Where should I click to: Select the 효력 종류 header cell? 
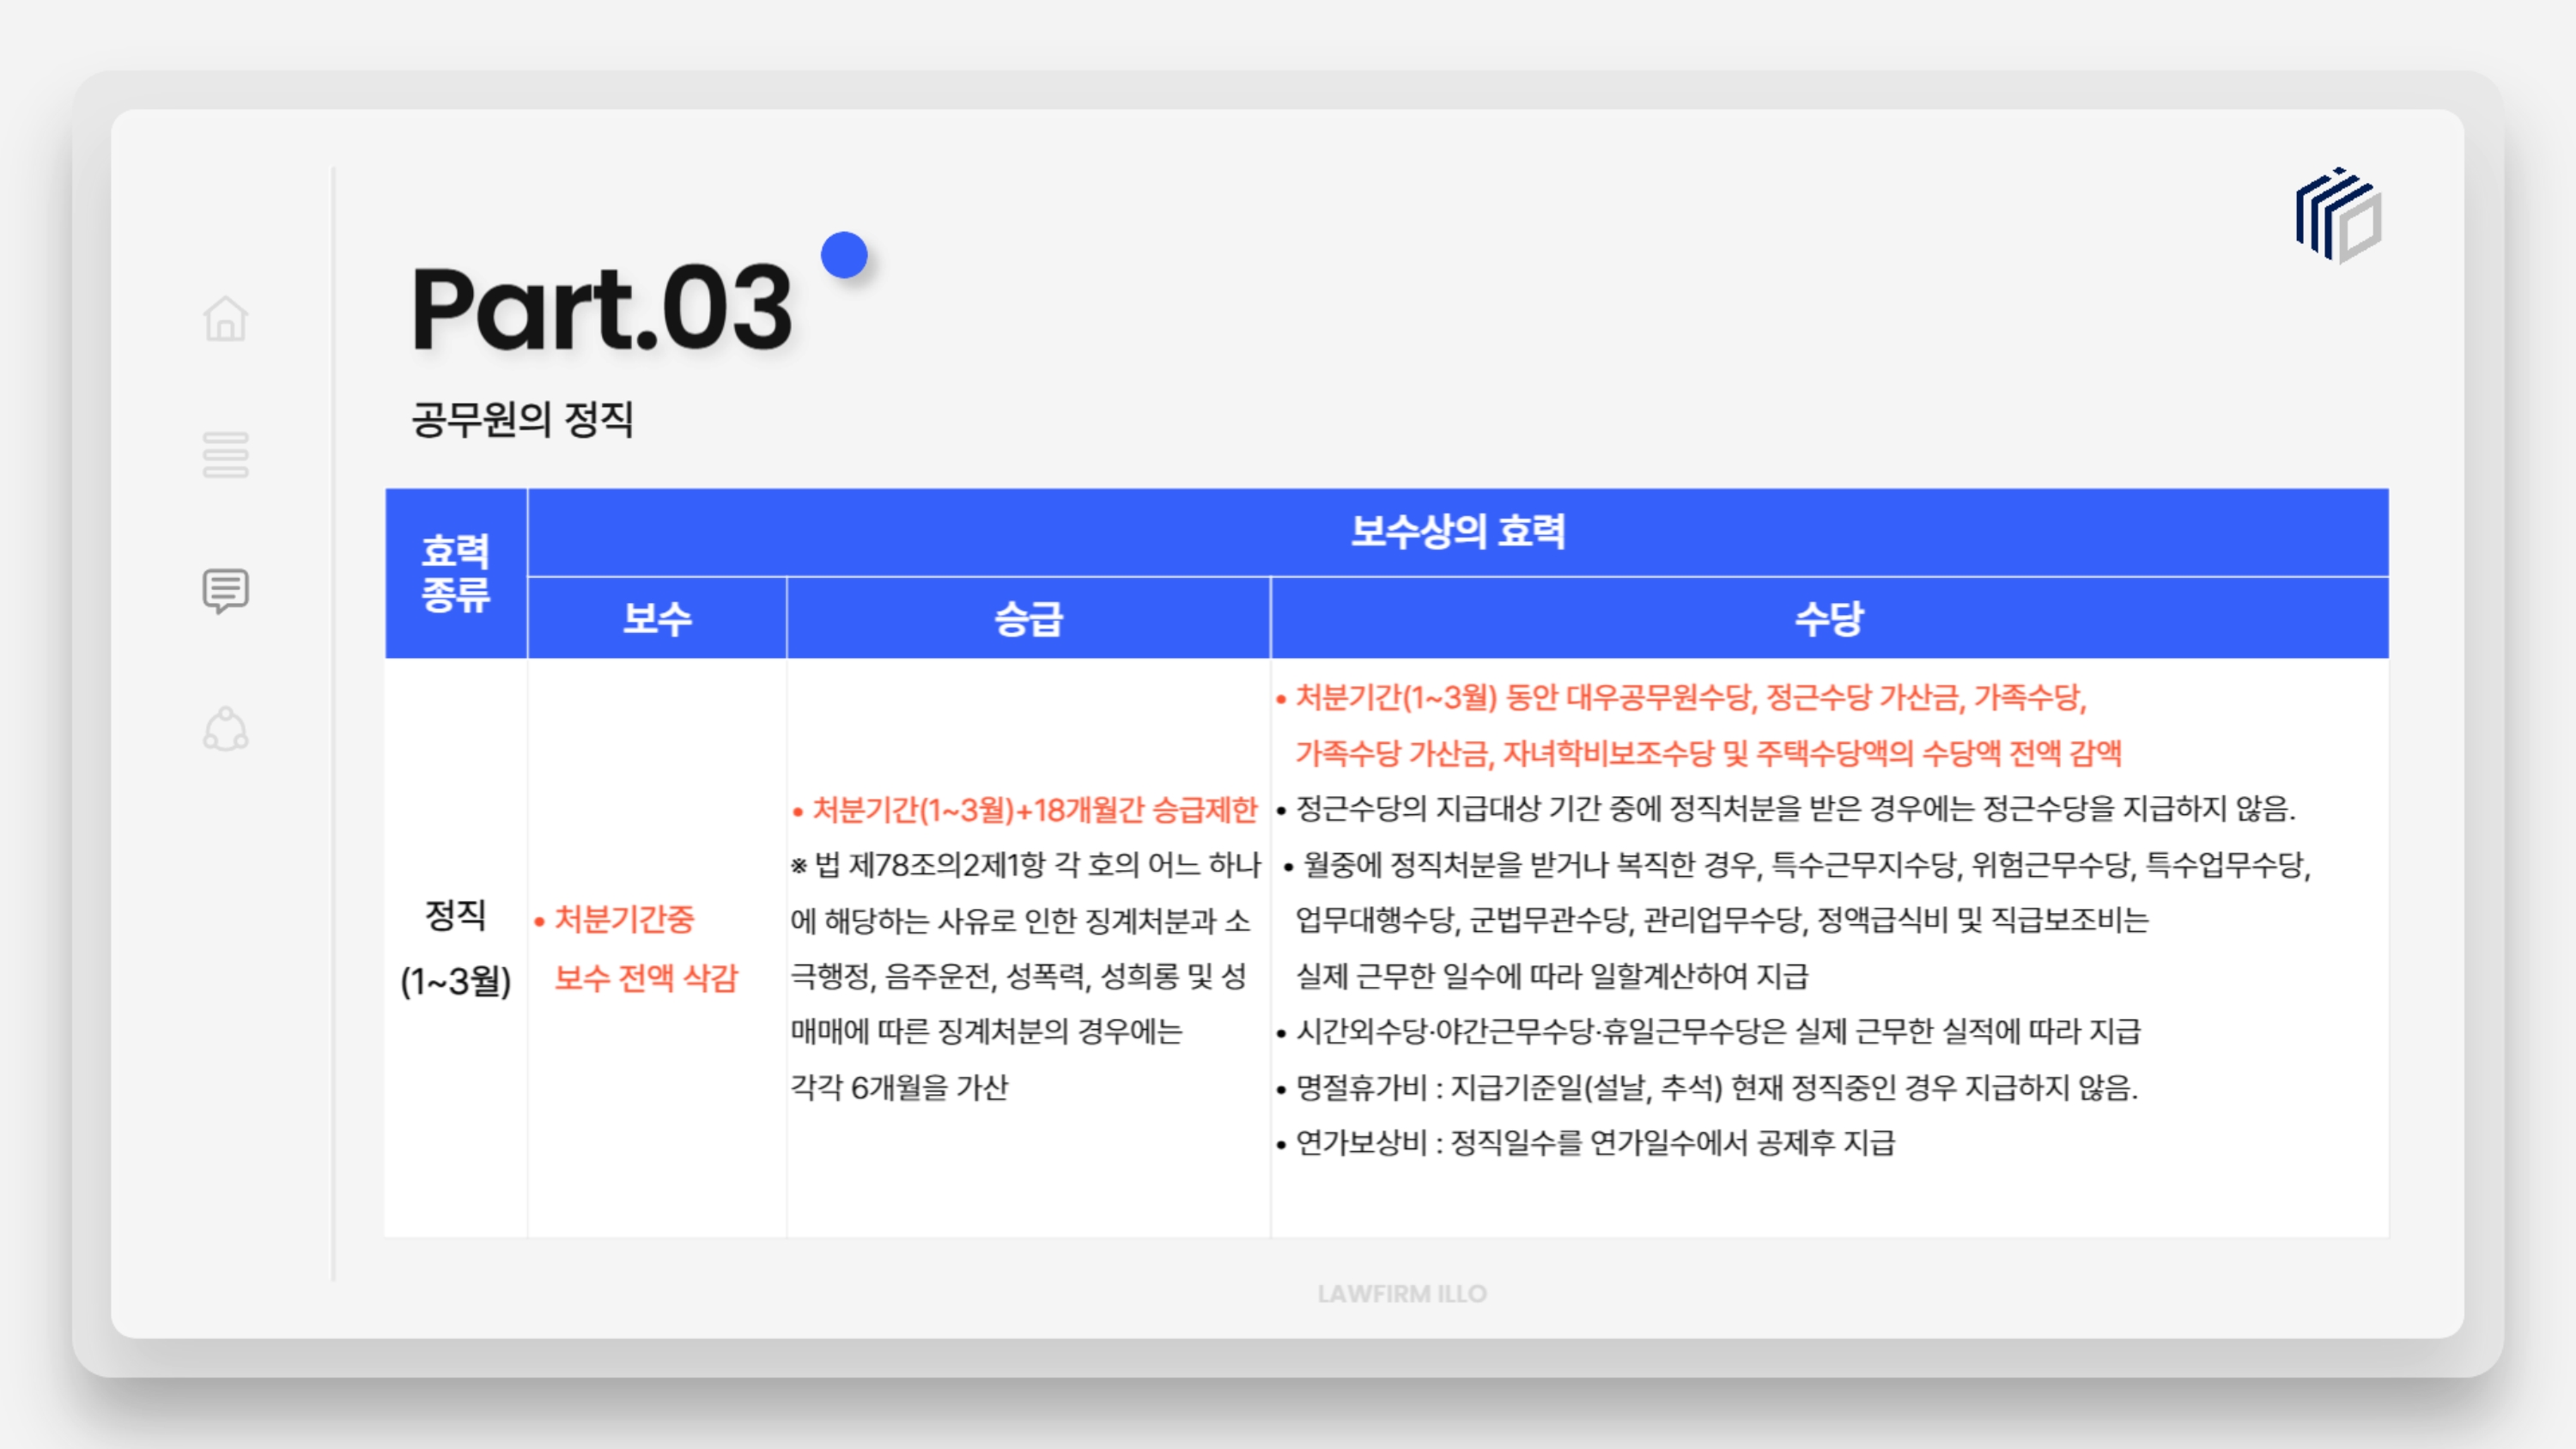[x=455, y=573]
